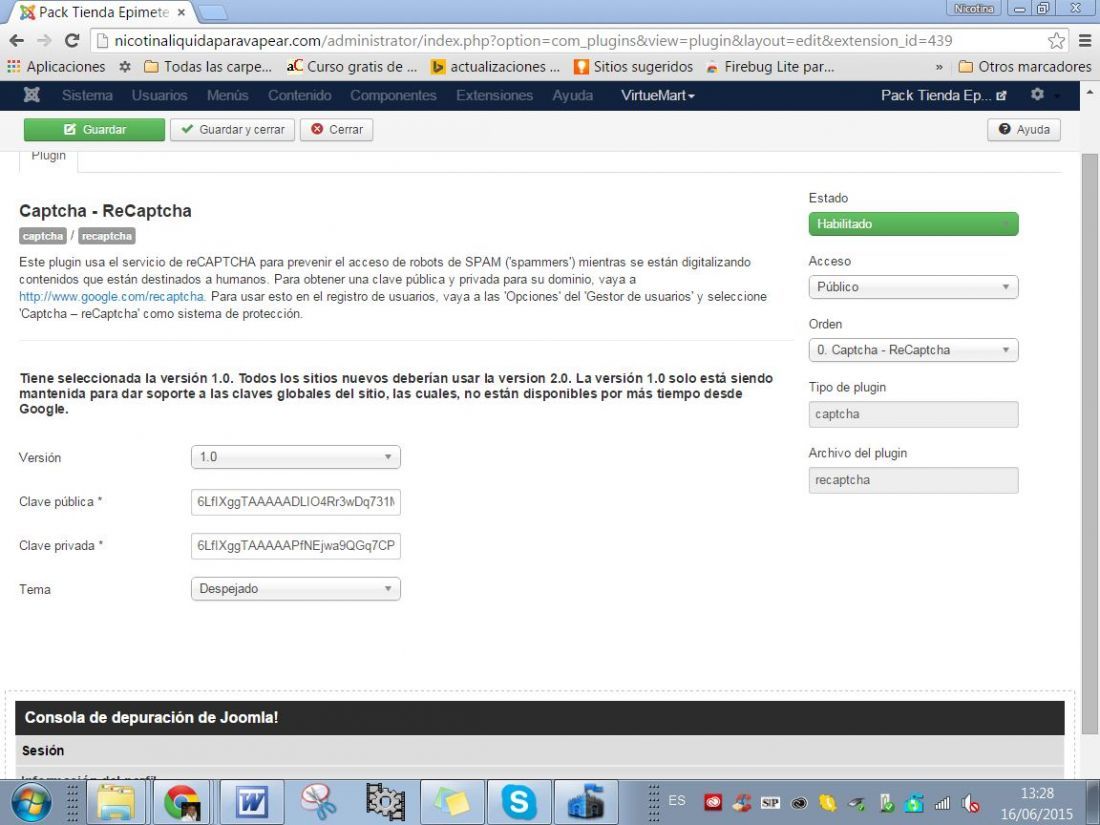This screenshot has width=1100, height=825.
Task: Reload the page with refresh icon
Action: (x=72, y=41)
